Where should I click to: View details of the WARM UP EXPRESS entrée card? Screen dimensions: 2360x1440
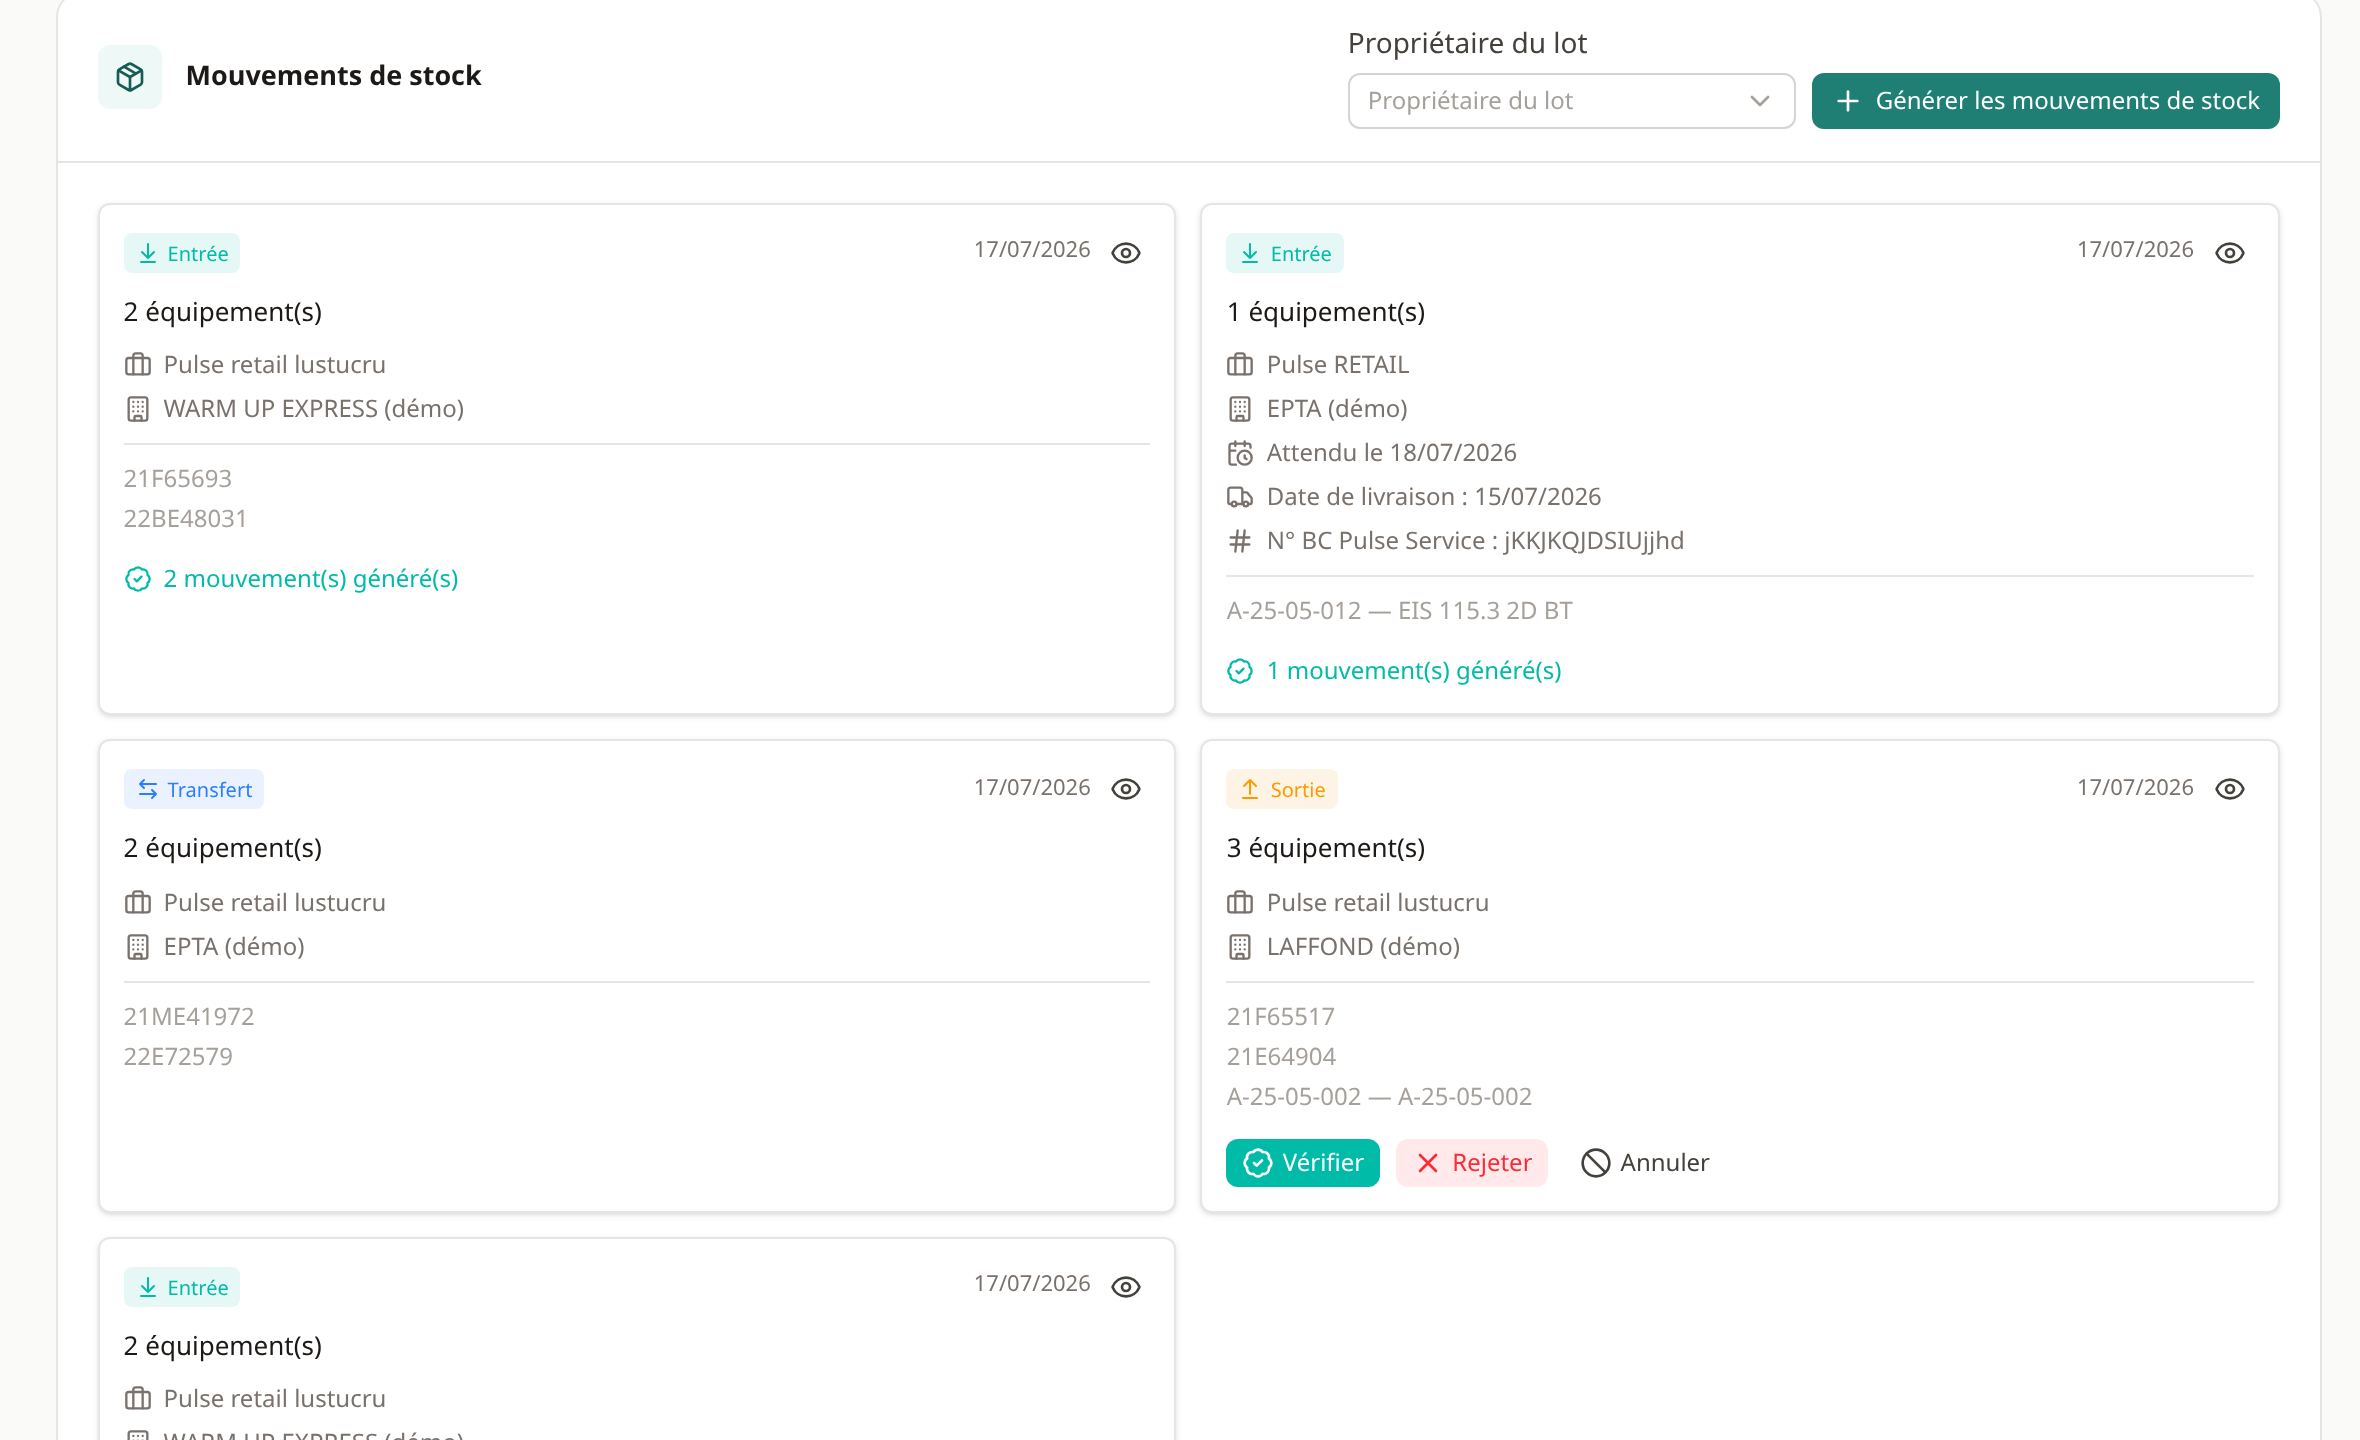[1126, 253]
